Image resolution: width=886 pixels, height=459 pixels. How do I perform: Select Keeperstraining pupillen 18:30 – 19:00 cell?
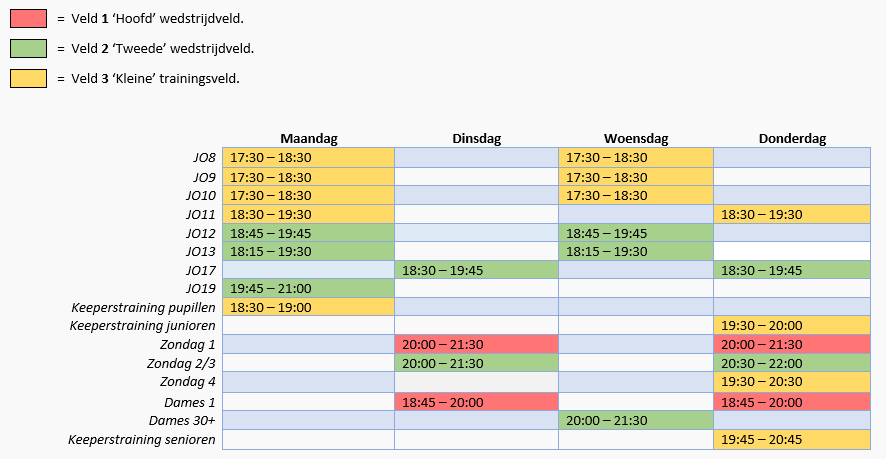(x=308, y=307)
